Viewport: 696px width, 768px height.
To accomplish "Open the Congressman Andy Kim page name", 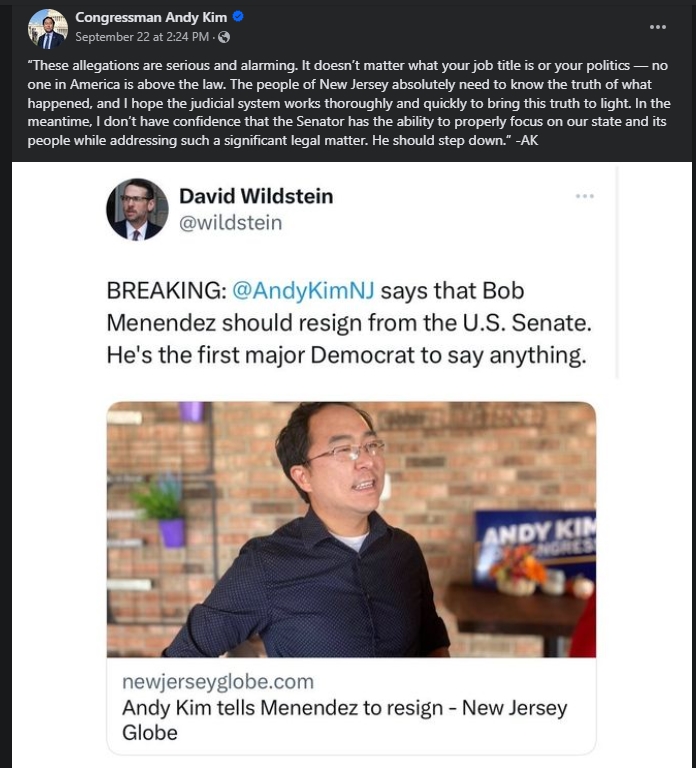I will tap(151, 17).
